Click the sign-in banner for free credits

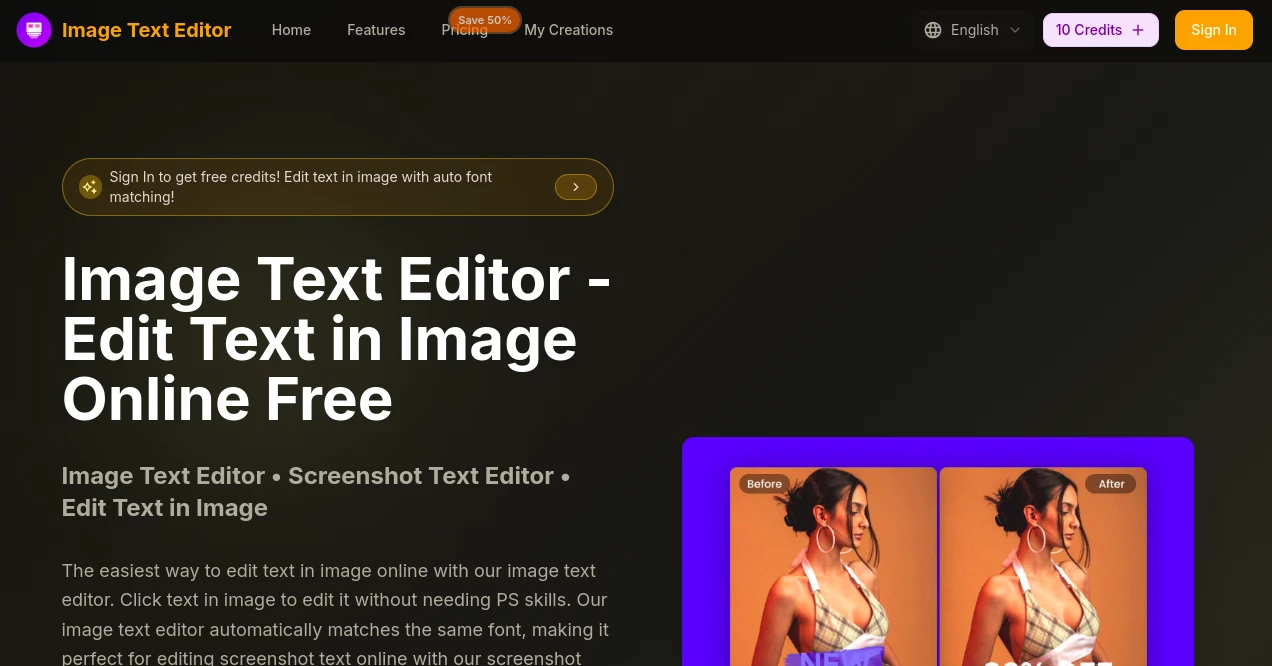(x=337, y=187)
